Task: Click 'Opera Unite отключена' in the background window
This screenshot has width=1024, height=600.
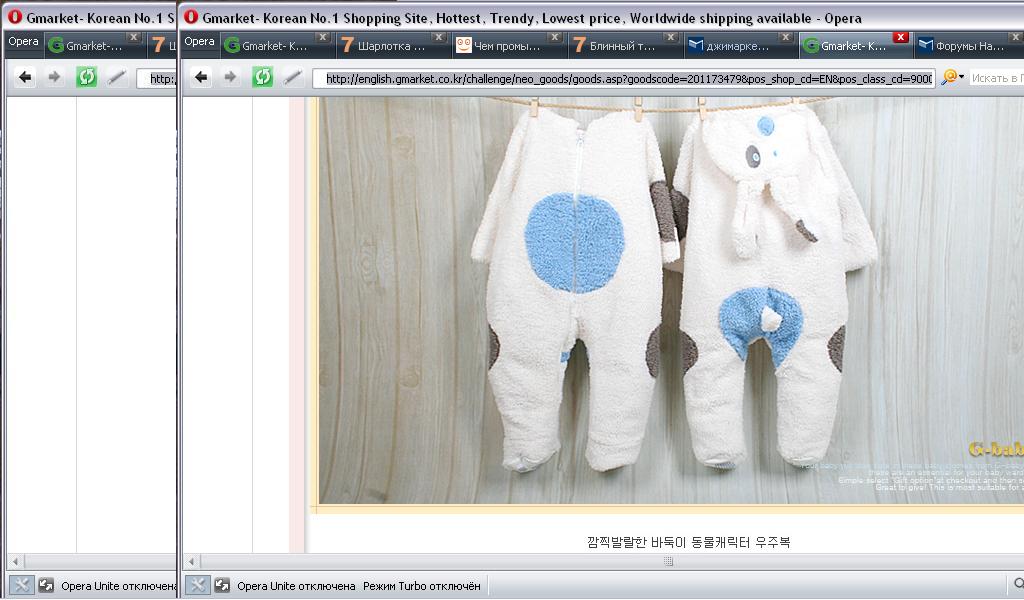Action: (119, 586)
